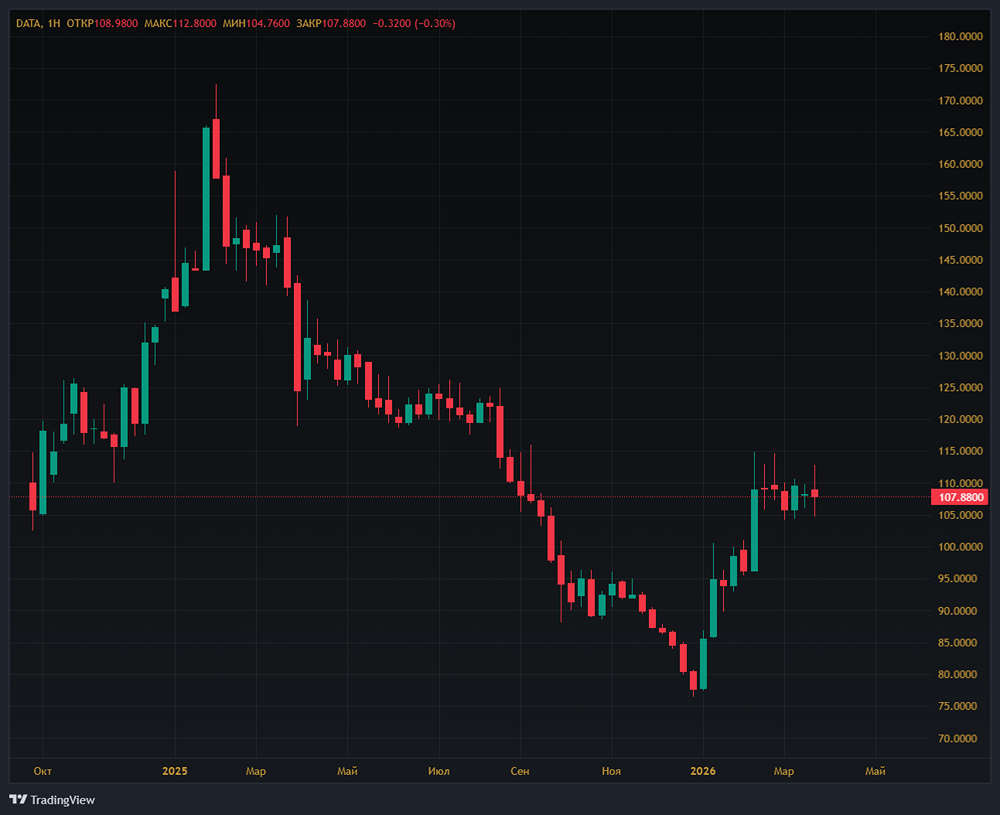Click the Июл time axis label
Screen dimensions: 1000x815
click(x=439, y=771)
